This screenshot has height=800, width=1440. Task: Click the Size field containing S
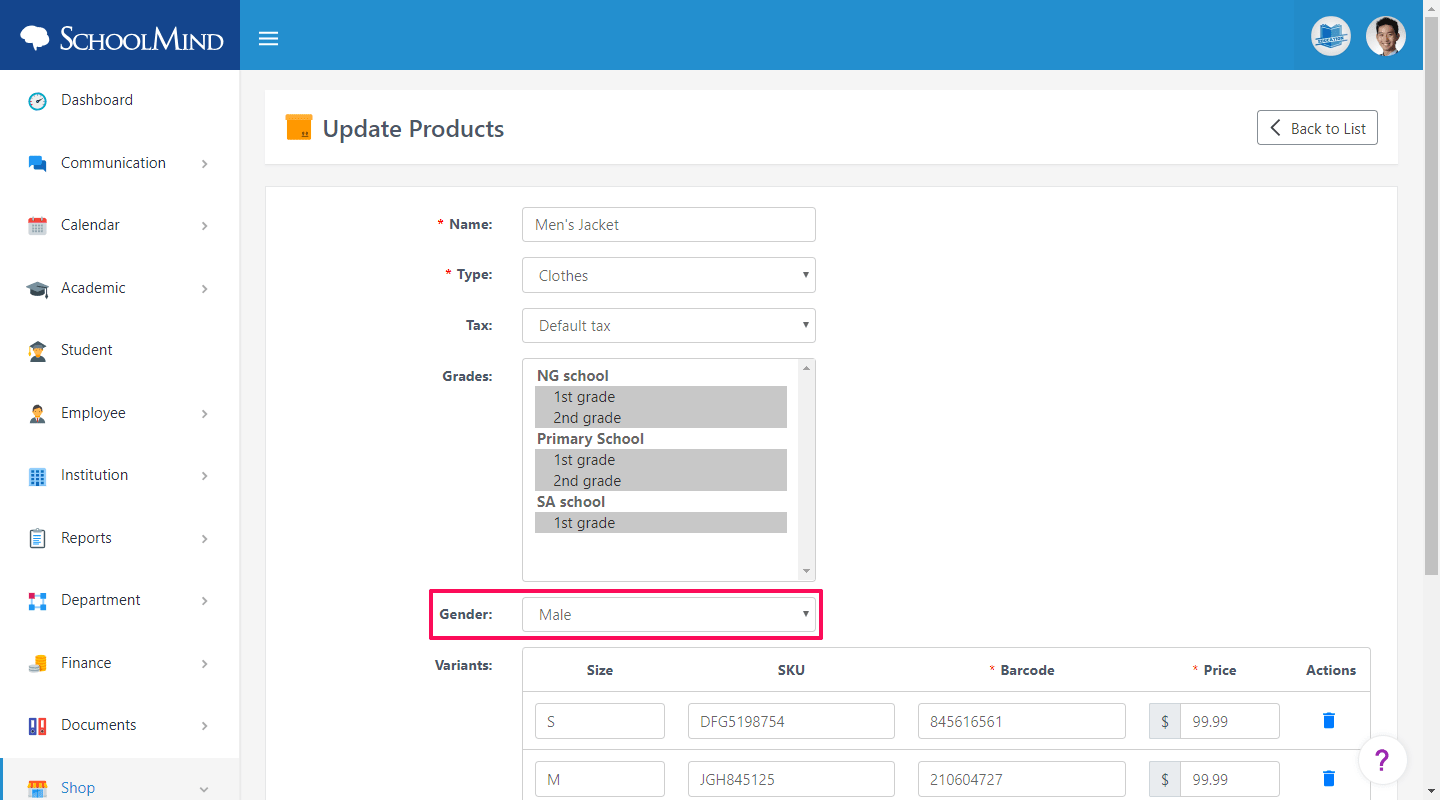[600, 721]
